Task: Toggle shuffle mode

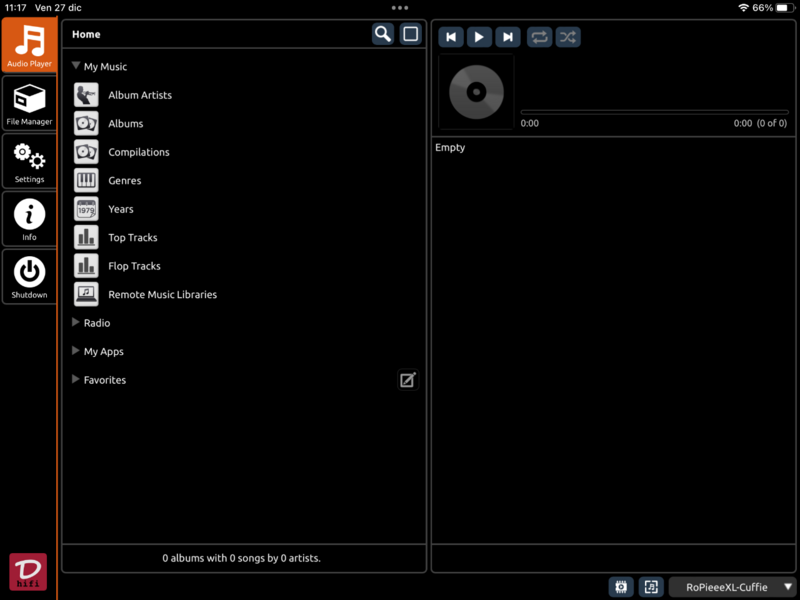Action: coord(568,37)
